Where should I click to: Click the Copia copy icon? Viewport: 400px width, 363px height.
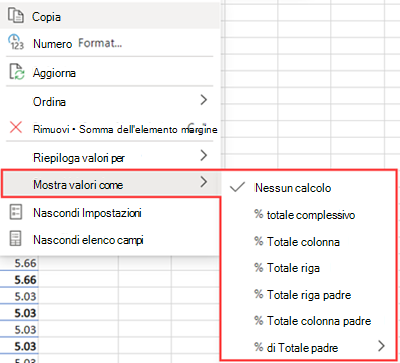[16, 16]
